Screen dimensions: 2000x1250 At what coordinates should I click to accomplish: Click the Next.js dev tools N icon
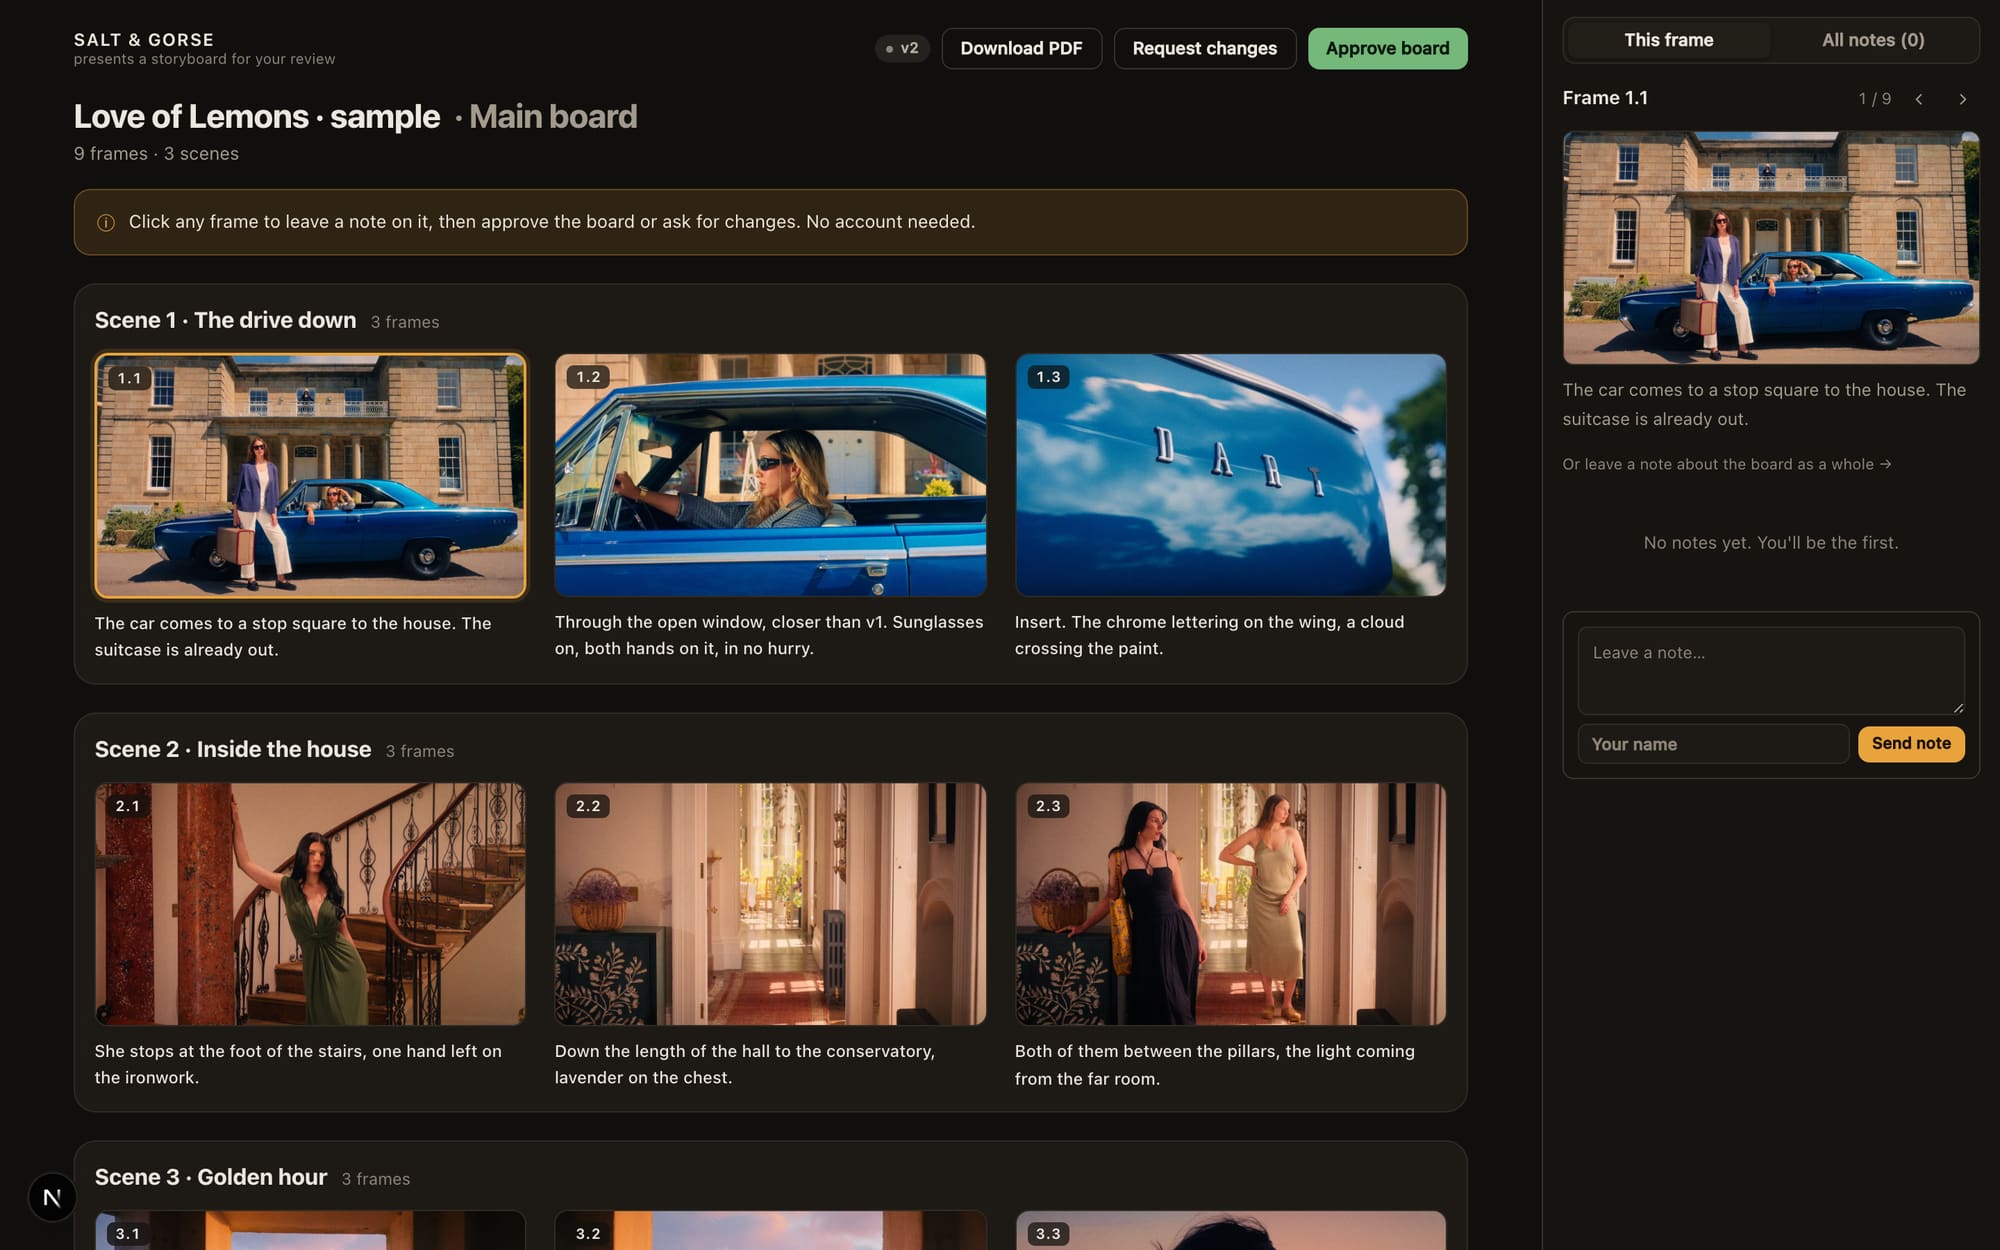(x=52, y=1197)
